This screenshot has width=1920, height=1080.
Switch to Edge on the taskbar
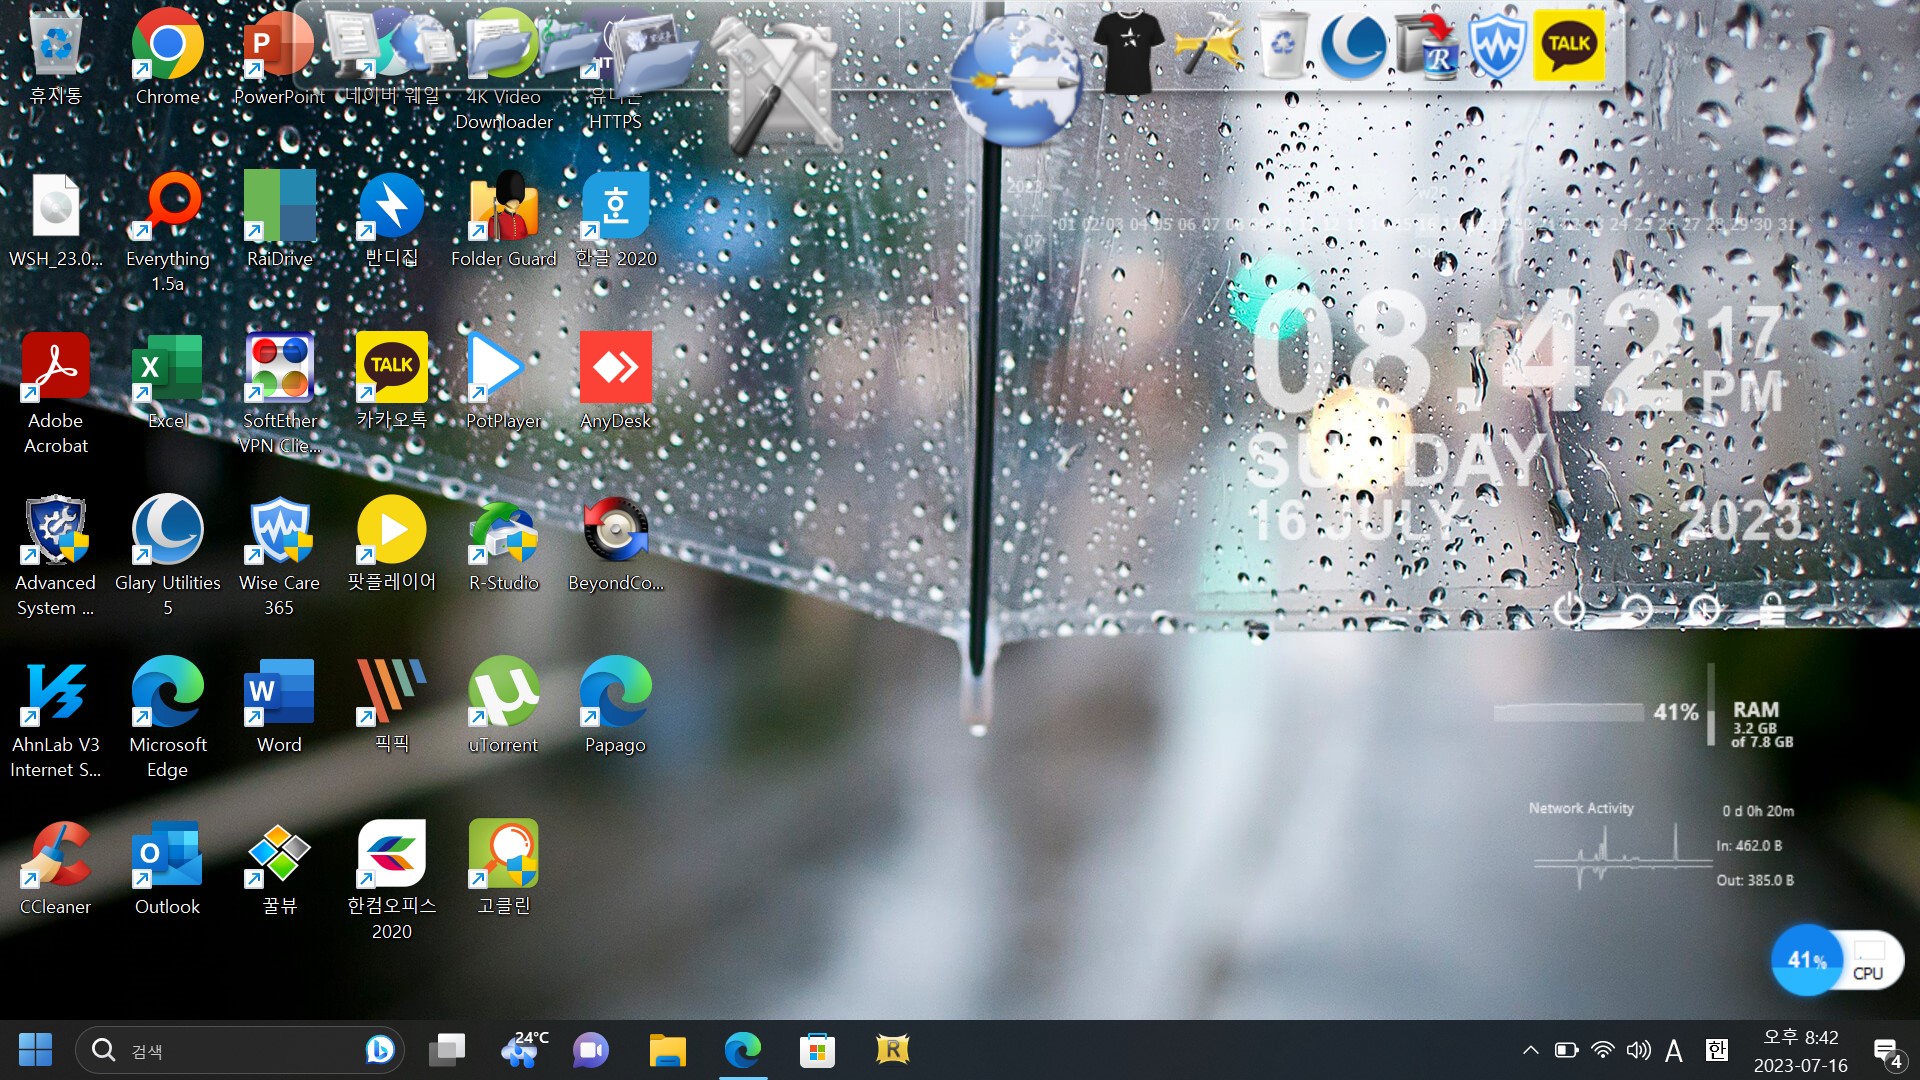coord(743,1050)
